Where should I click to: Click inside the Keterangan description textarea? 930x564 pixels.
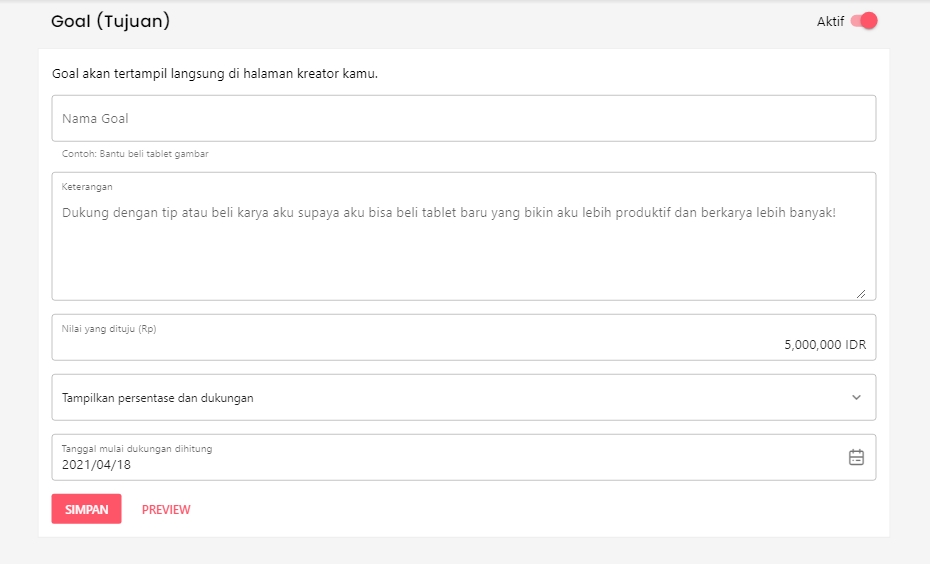(463, 255)
